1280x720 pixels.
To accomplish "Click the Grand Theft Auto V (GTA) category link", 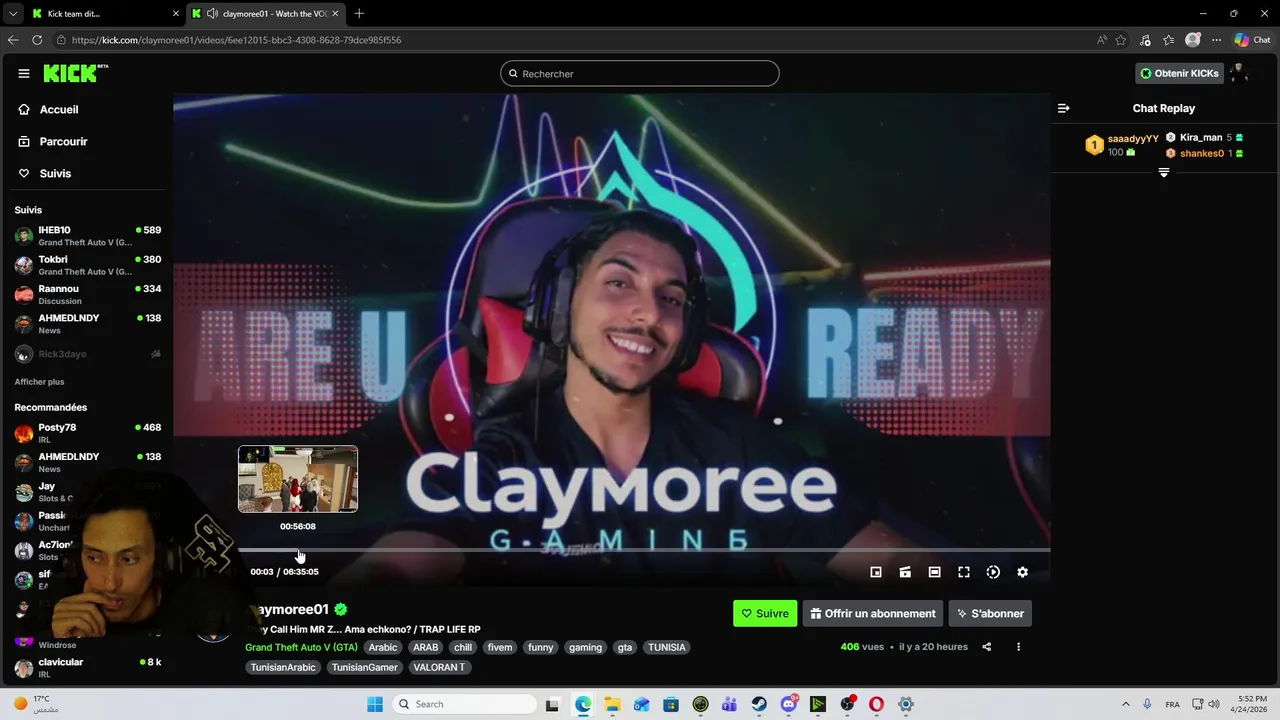I will (301, 648).
